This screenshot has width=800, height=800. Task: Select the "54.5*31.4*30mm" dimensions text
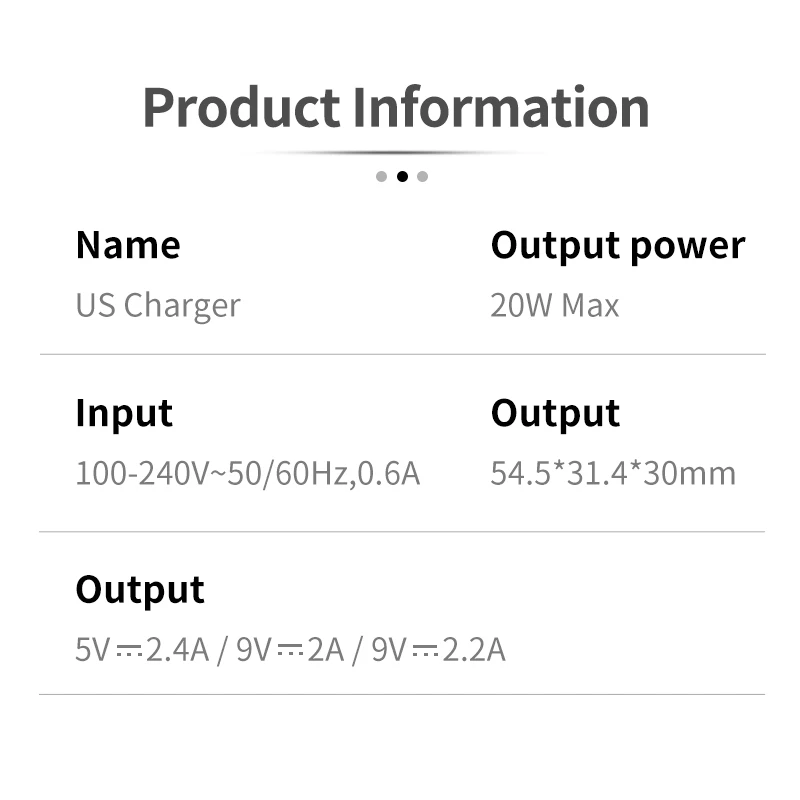point(613,473)
